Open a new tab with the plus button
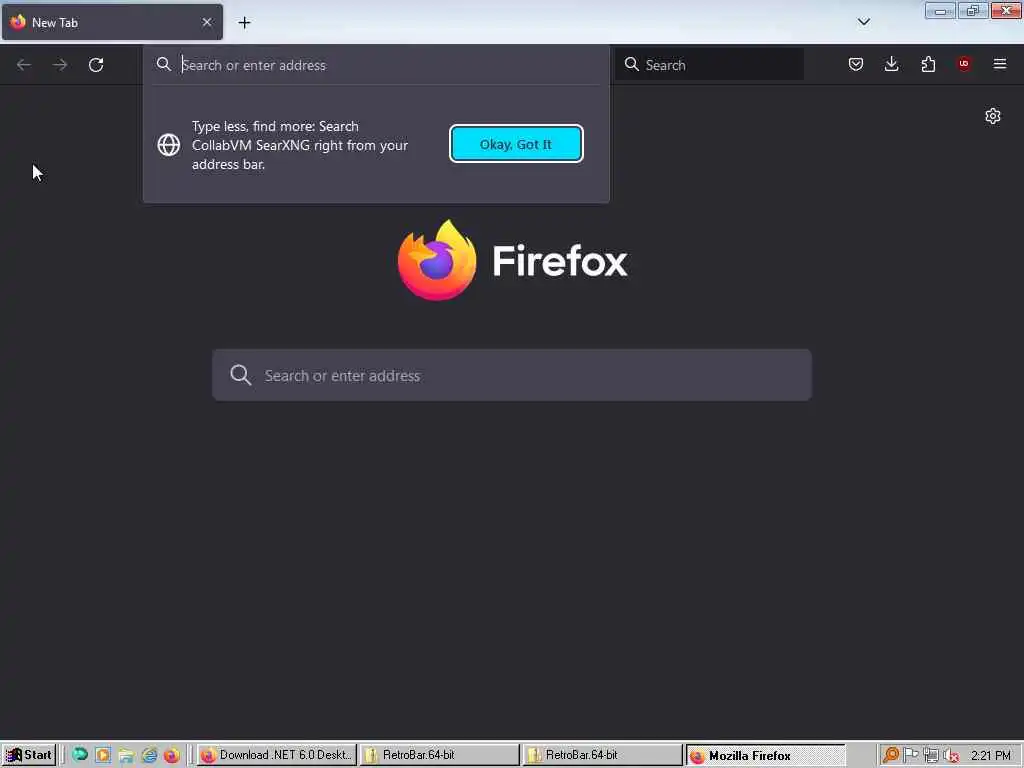The image size is (1024, 768). [244, 23]
